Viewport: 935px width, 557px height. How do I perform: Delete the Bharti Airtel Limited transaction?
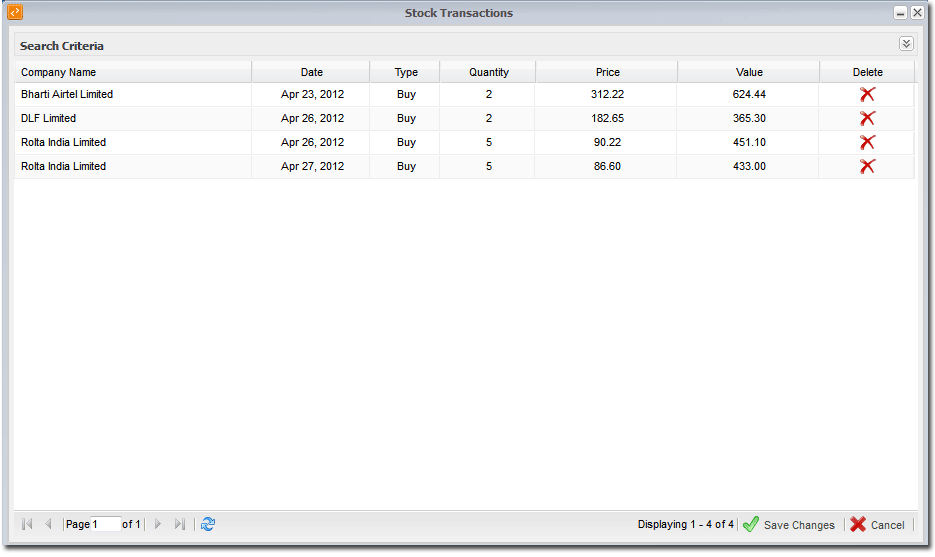click(x=867, y=94)
